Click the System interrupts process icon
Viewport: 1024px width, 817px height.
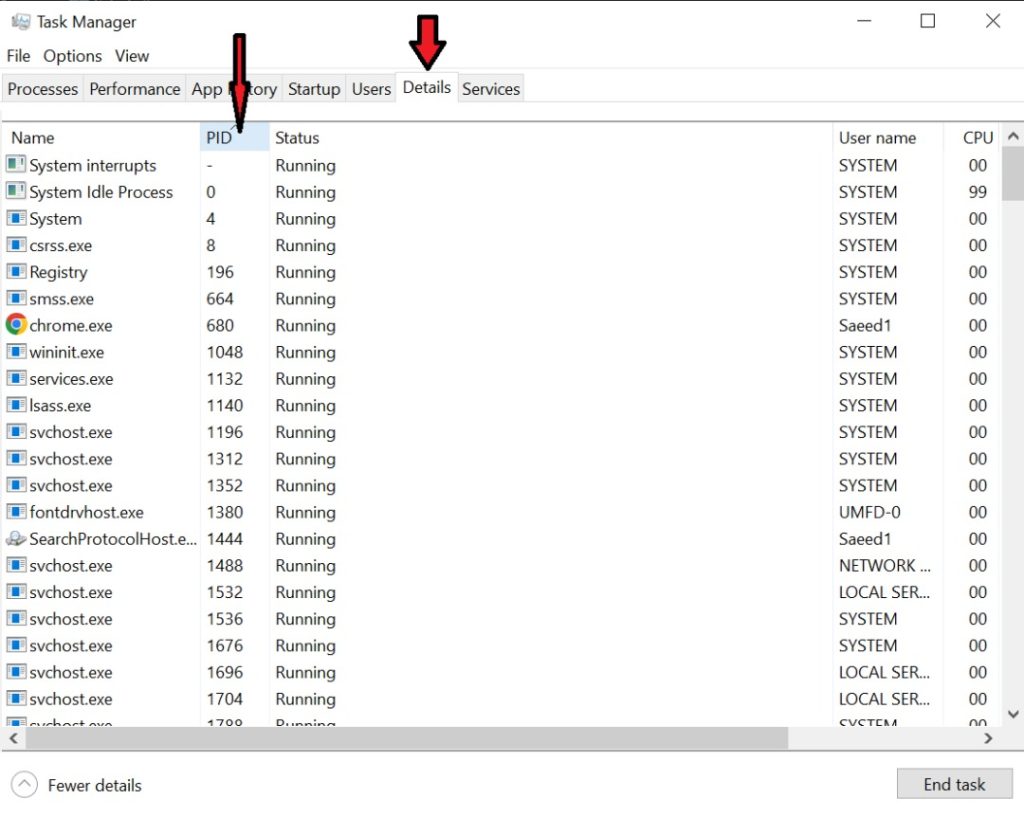(16, 165)
